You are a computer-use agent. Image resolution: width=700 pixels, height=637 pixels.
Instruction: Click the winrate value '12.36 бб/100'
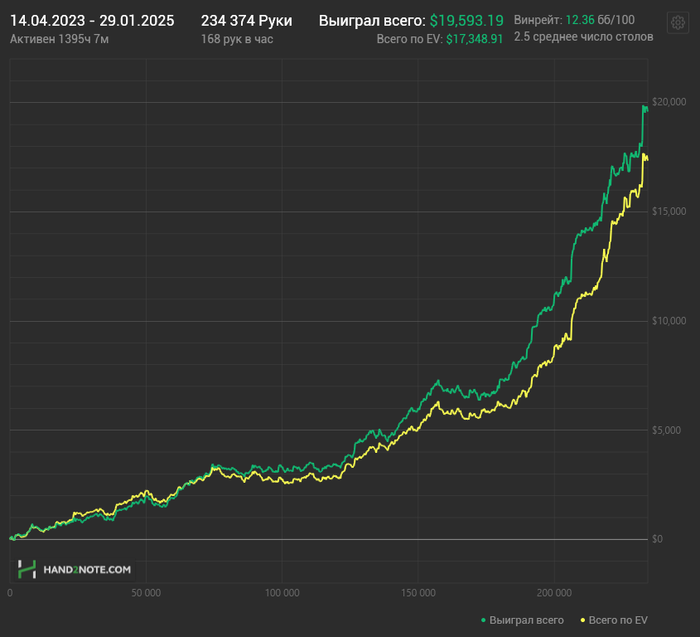pyautogui.click(x=600, y=20)
